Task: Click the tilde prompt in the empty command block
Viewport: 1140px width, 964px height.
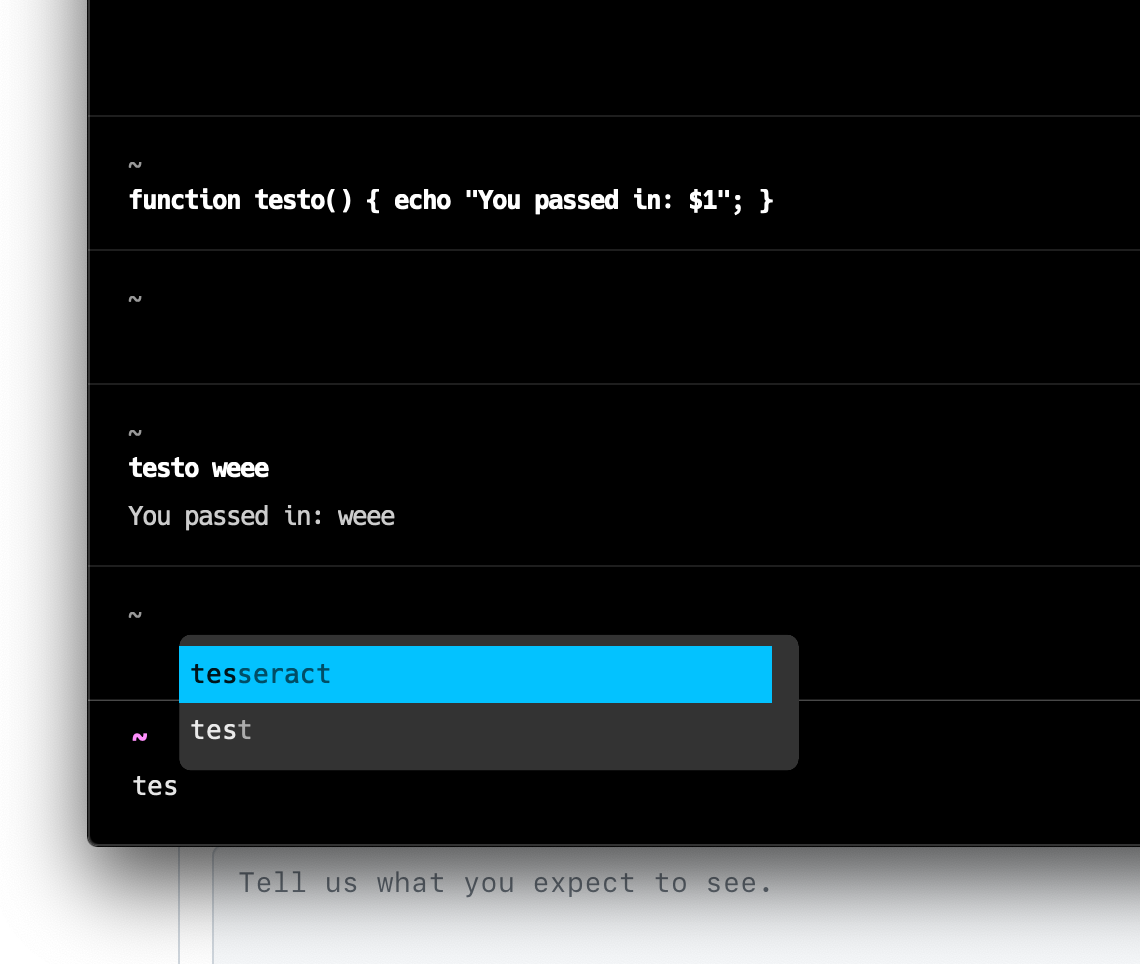Action: [x=133, y=299]
